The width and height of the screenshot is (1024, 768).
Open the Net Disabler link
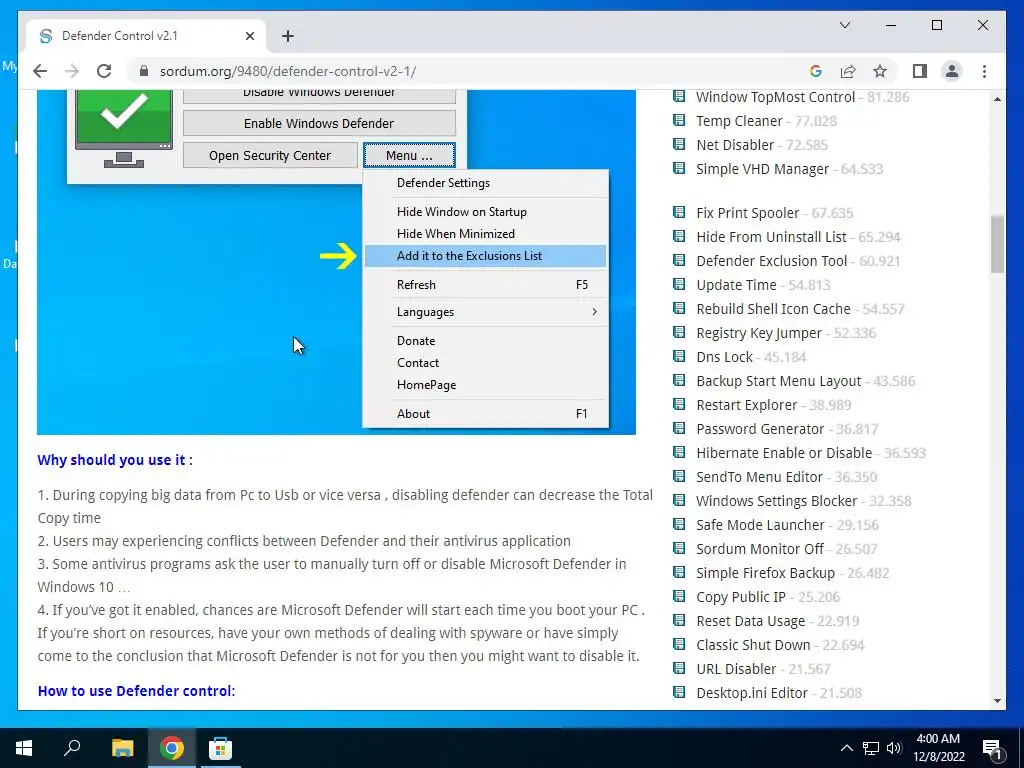pos(735,145)
